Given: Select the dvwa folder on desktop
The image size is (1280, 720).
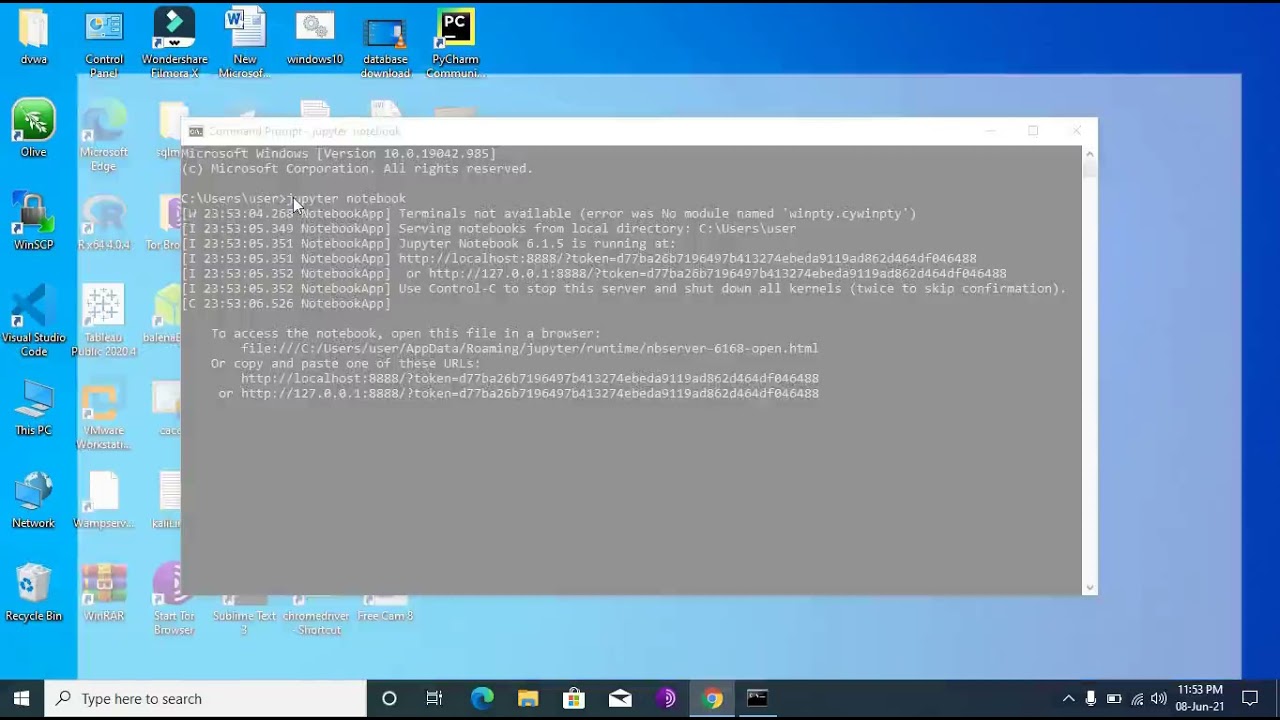Looking at the screenshot, I should pyautogui.click(x=33, y=38).
